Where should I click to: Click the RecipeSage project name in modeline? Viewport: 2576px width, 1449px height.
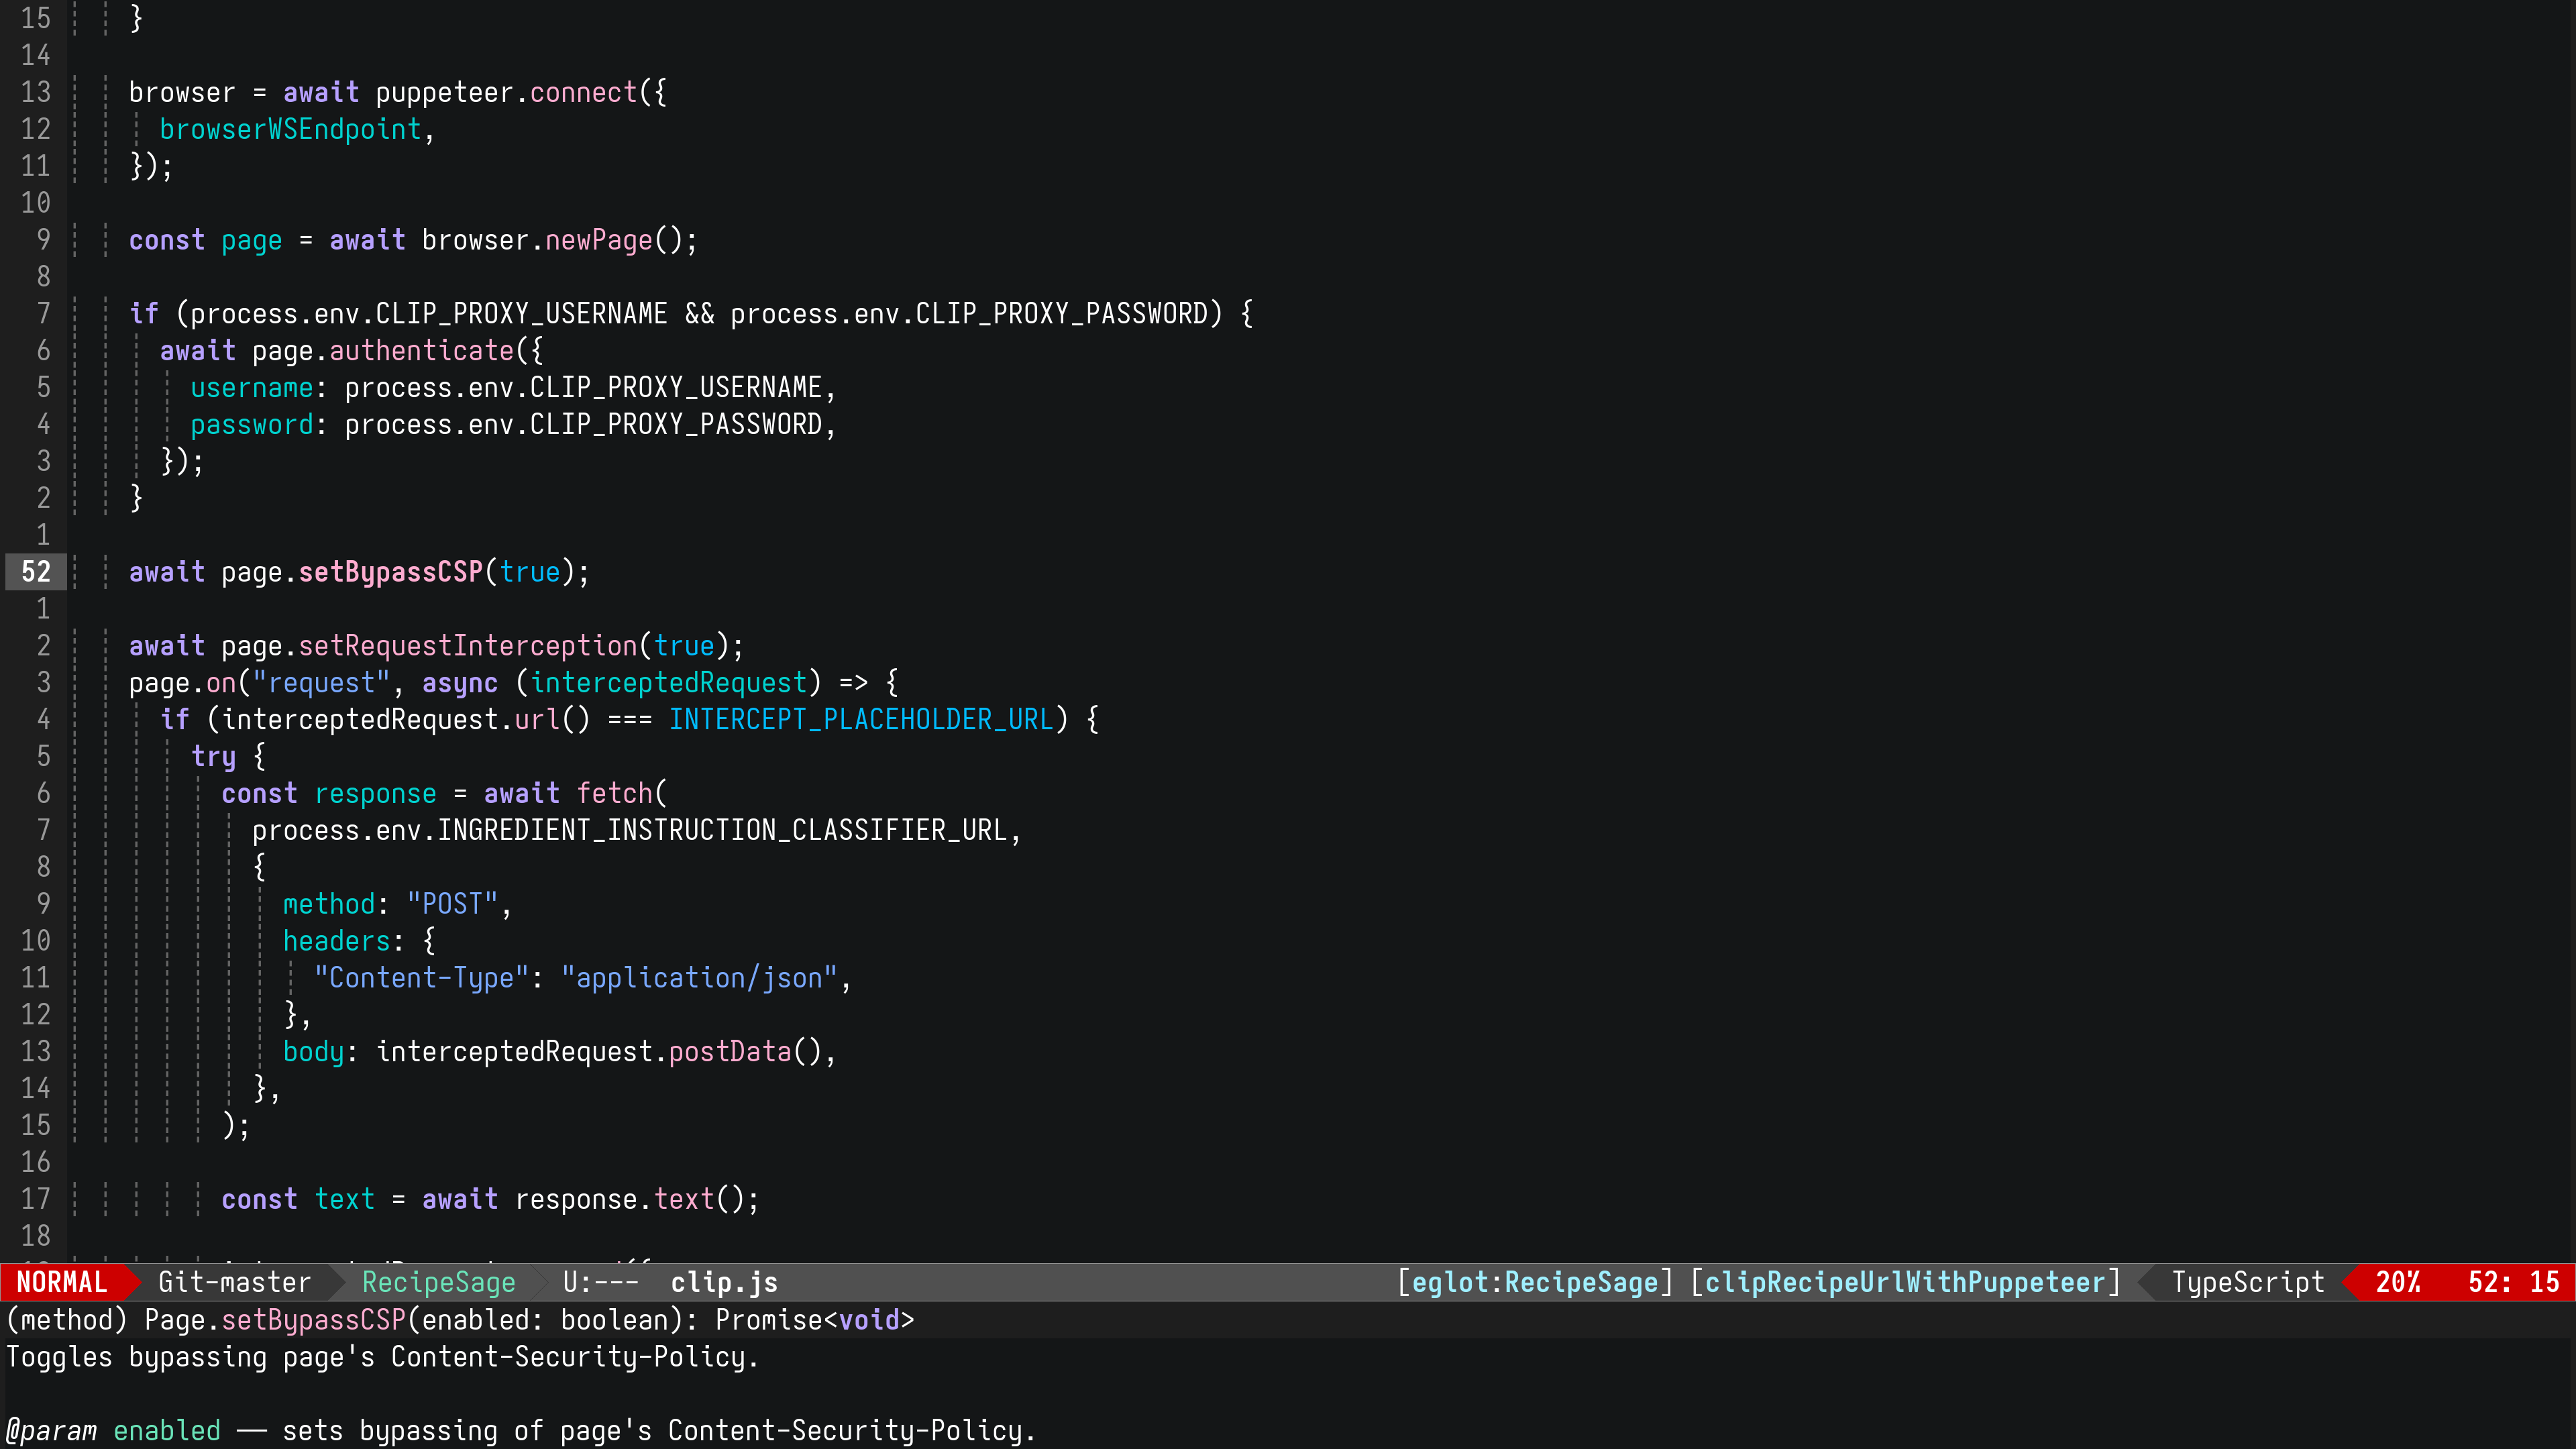(x=438, y=1282)
